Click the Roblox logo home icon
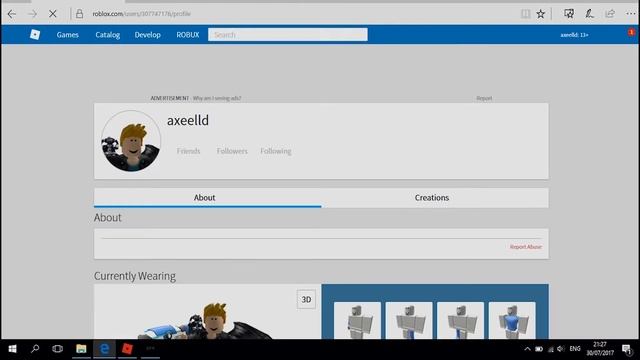Viewport: 640px width, 360px height. pos(35,35)
